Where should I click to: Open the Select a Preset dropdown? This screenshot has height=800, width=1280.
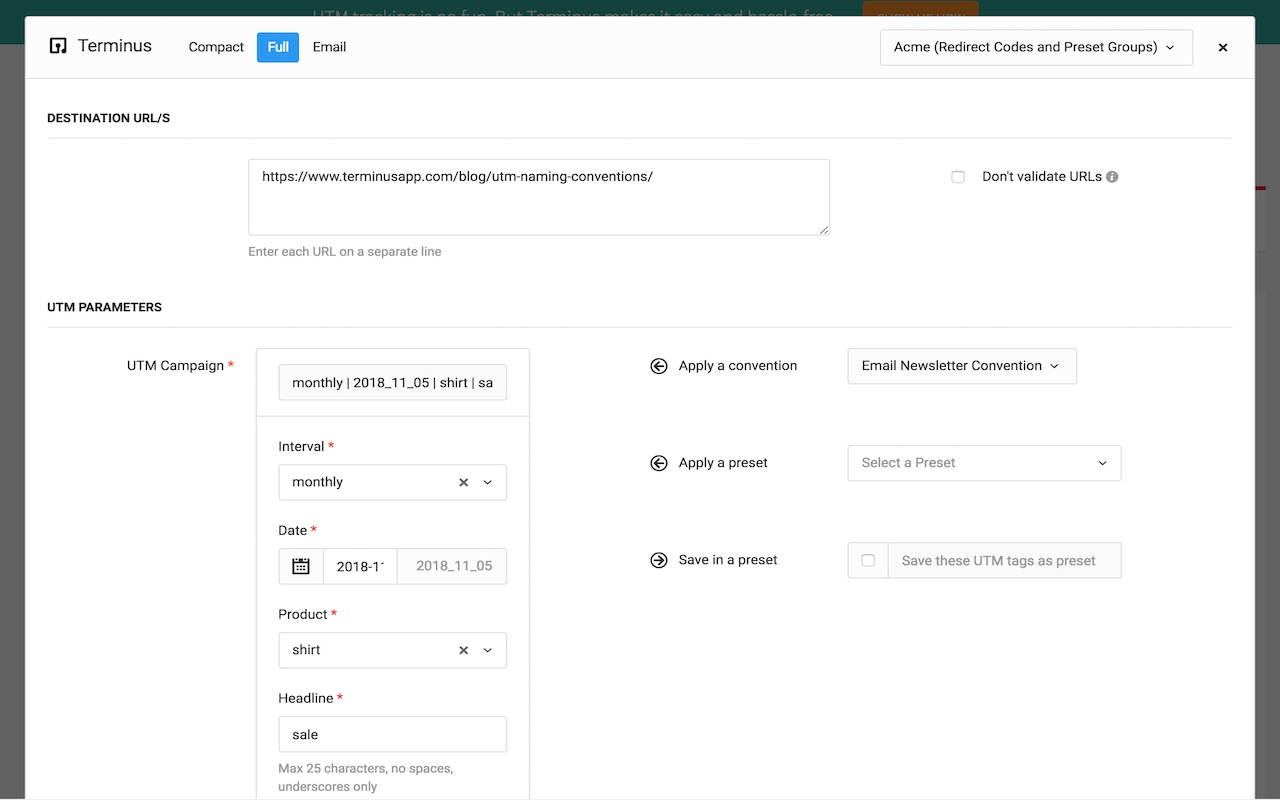tap(984, 463)
